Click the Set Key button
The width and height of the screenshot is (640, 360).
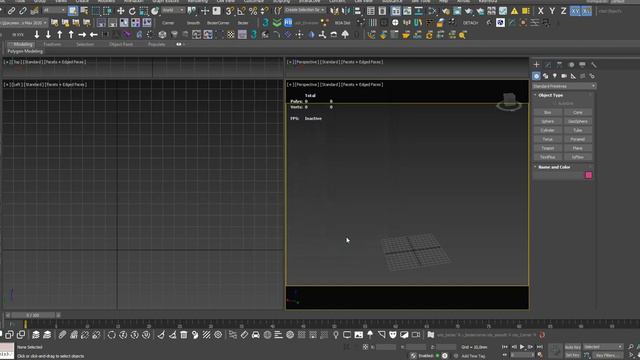click(x=573, y=356)
